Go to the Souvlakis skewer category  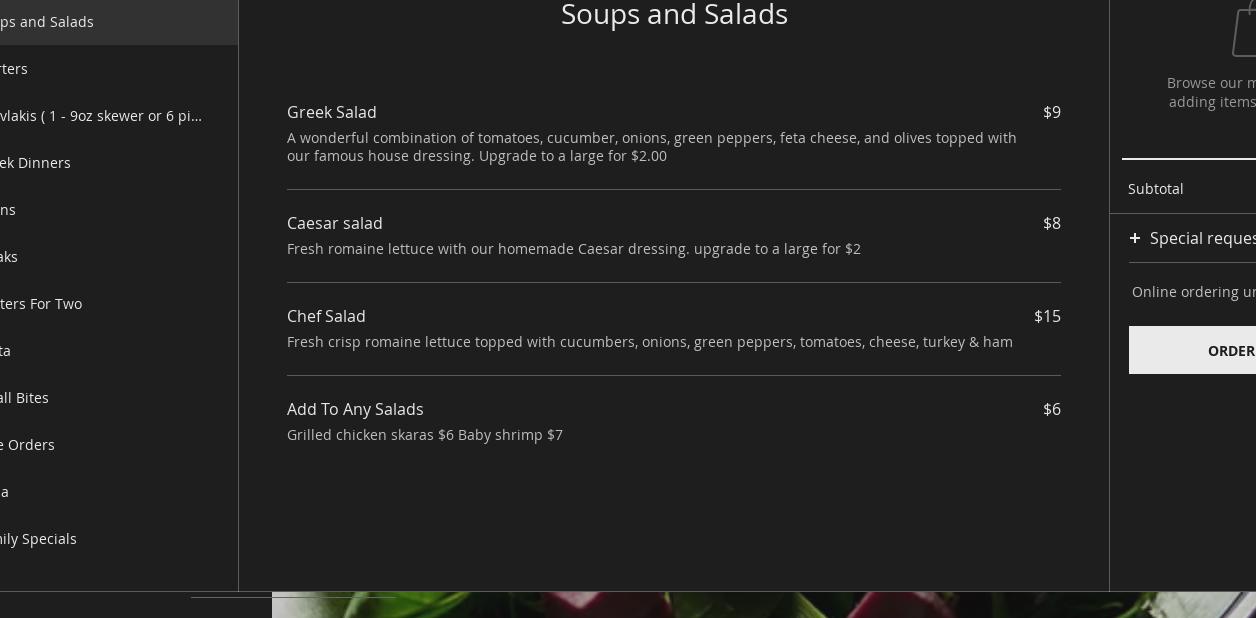pyautogui.click(x=100, y=116)
